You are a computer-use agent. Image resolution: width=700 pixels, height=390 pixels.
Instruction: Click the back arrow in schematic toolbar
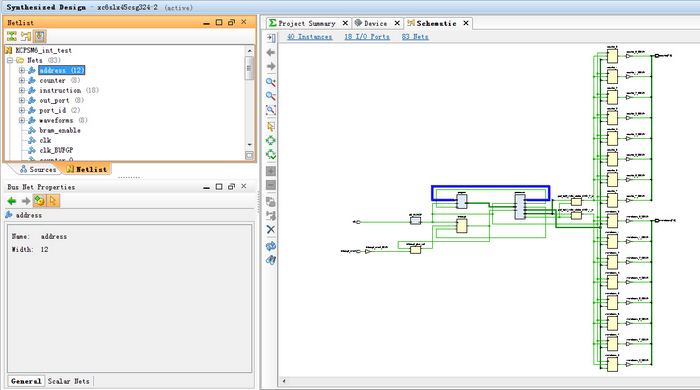click(271, 53)
